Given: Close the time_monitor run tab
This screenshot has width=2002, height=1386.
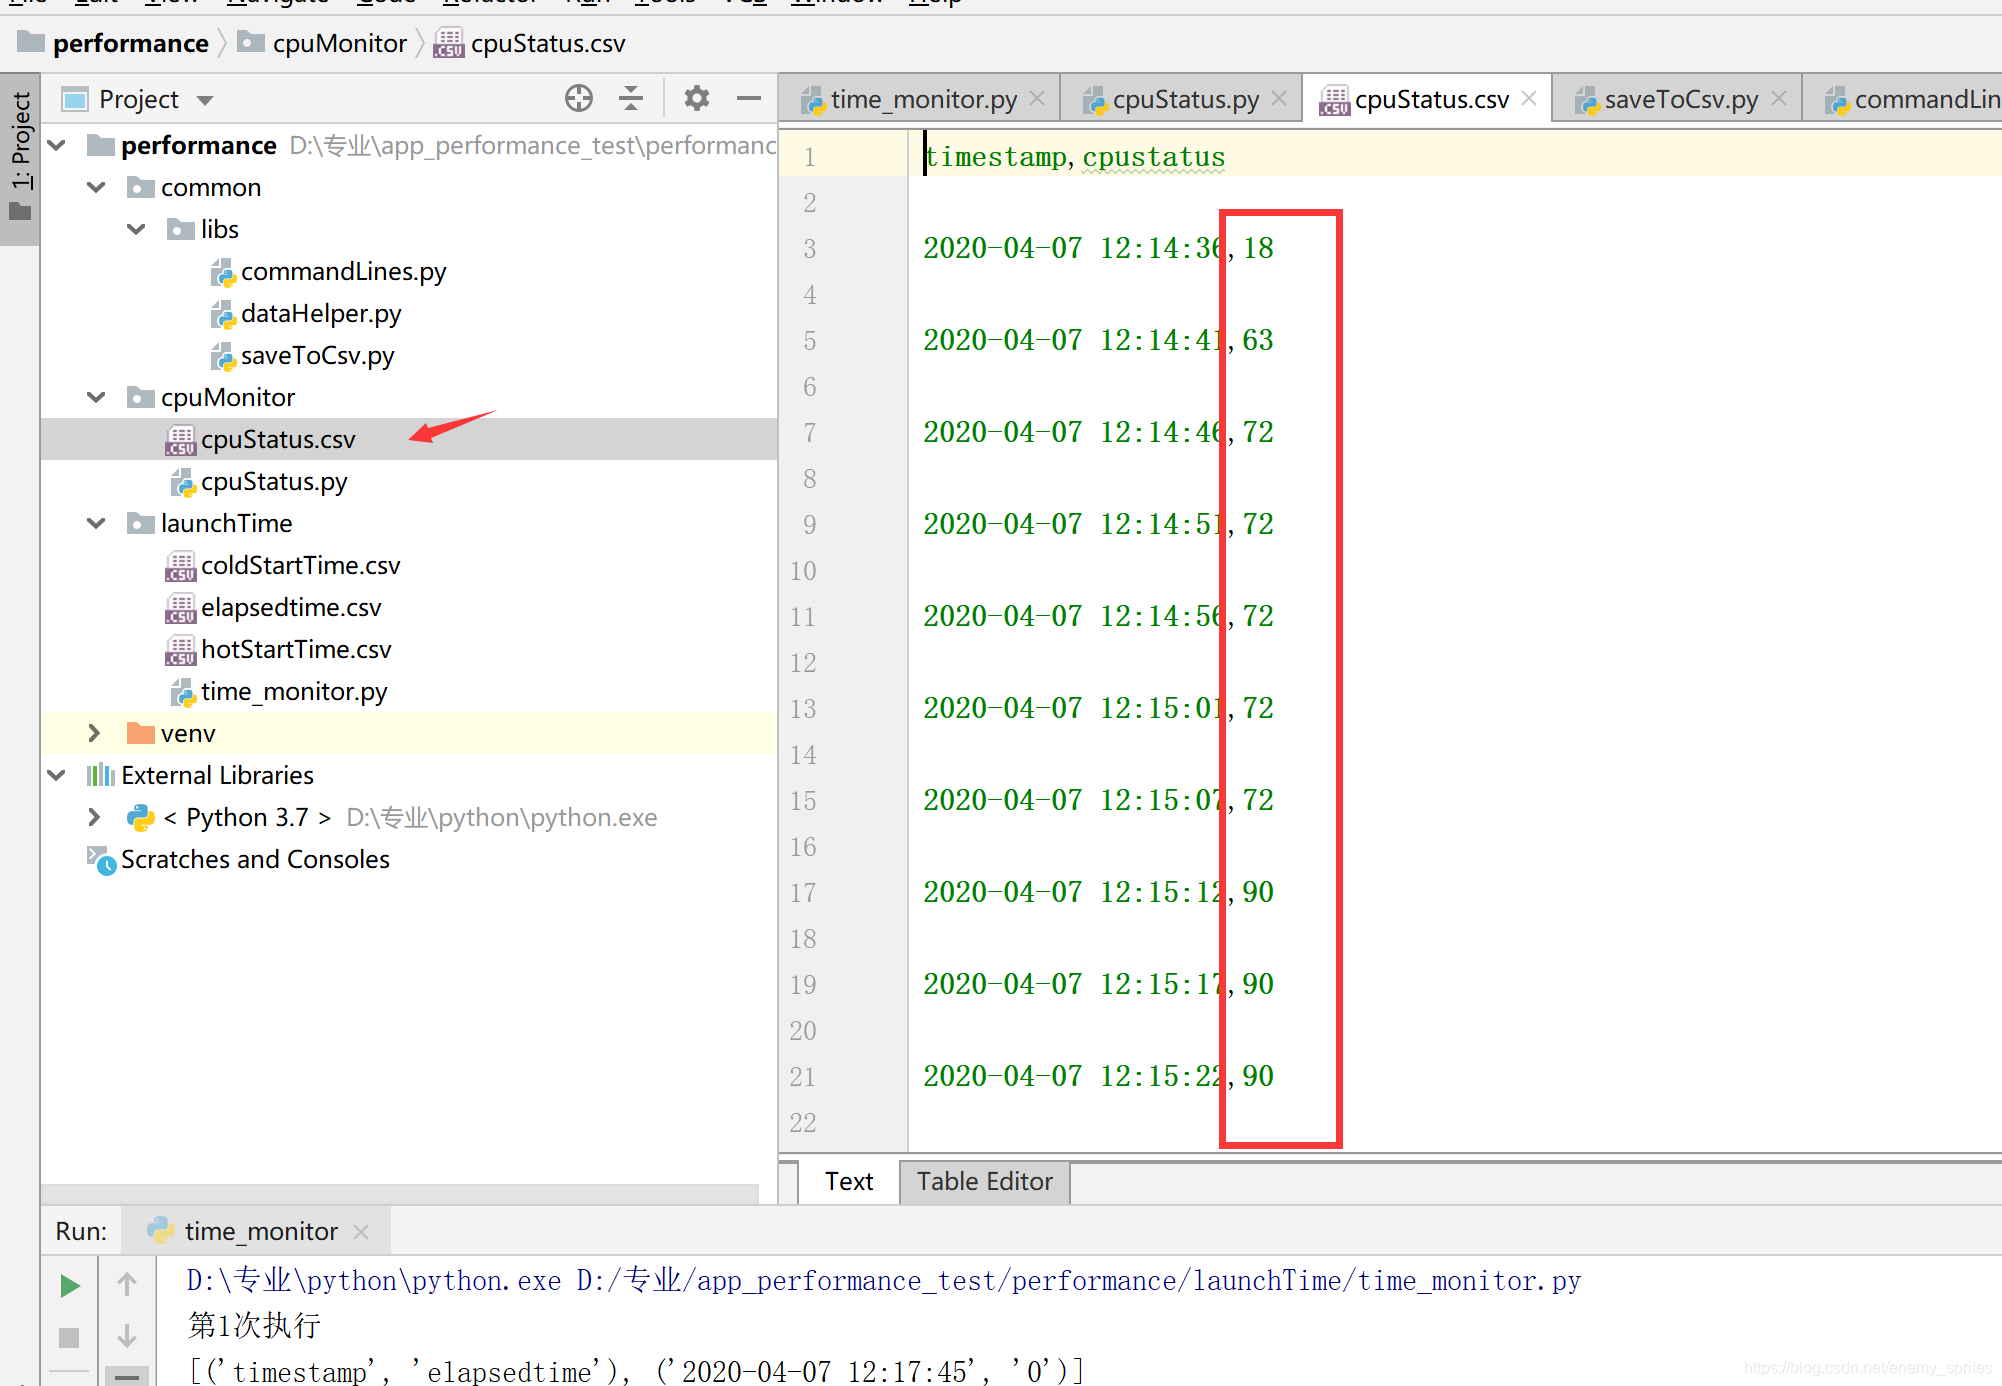Looking at the screenshot, I should [x=361, y=1232].
